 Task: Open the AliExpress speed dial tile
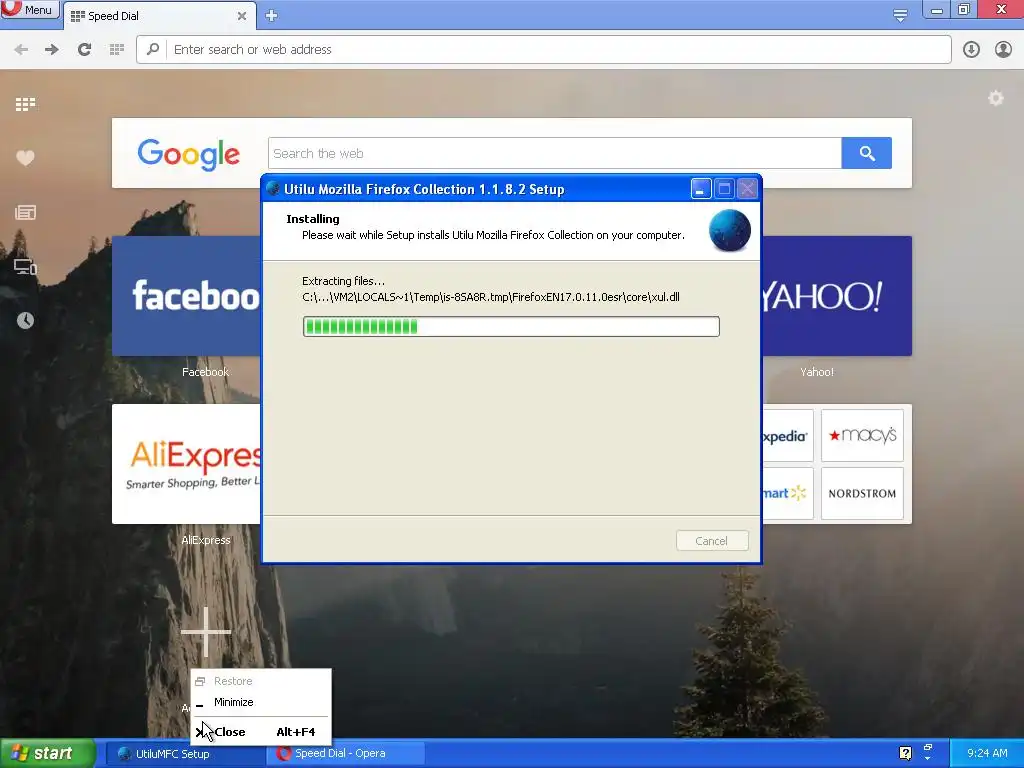pyautogui.click(x=186, y=464)
